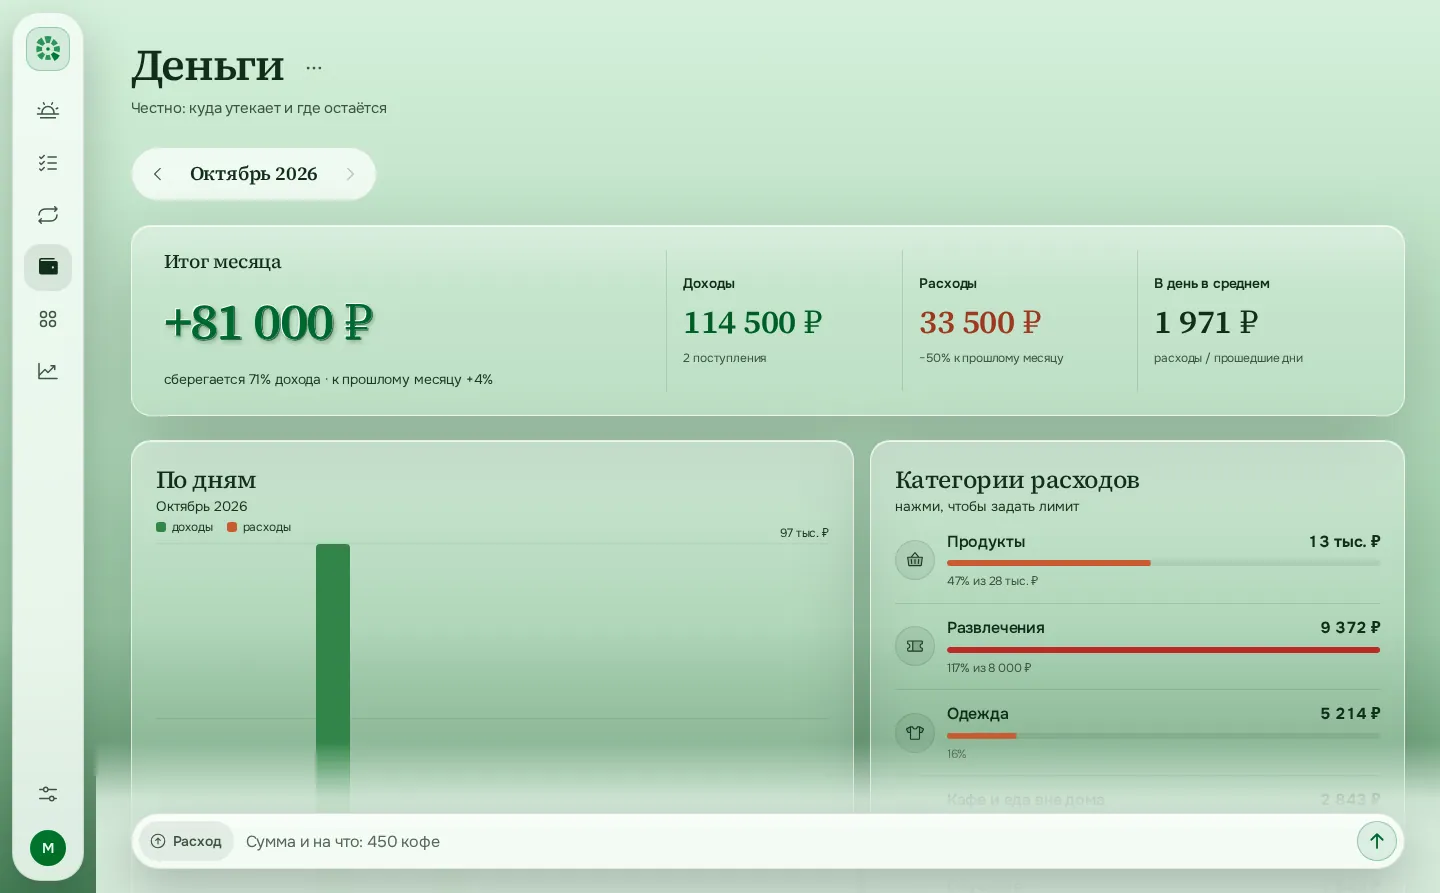
Task: Click the 114 500 ₽ income value
Action: (x=752, y=323)
